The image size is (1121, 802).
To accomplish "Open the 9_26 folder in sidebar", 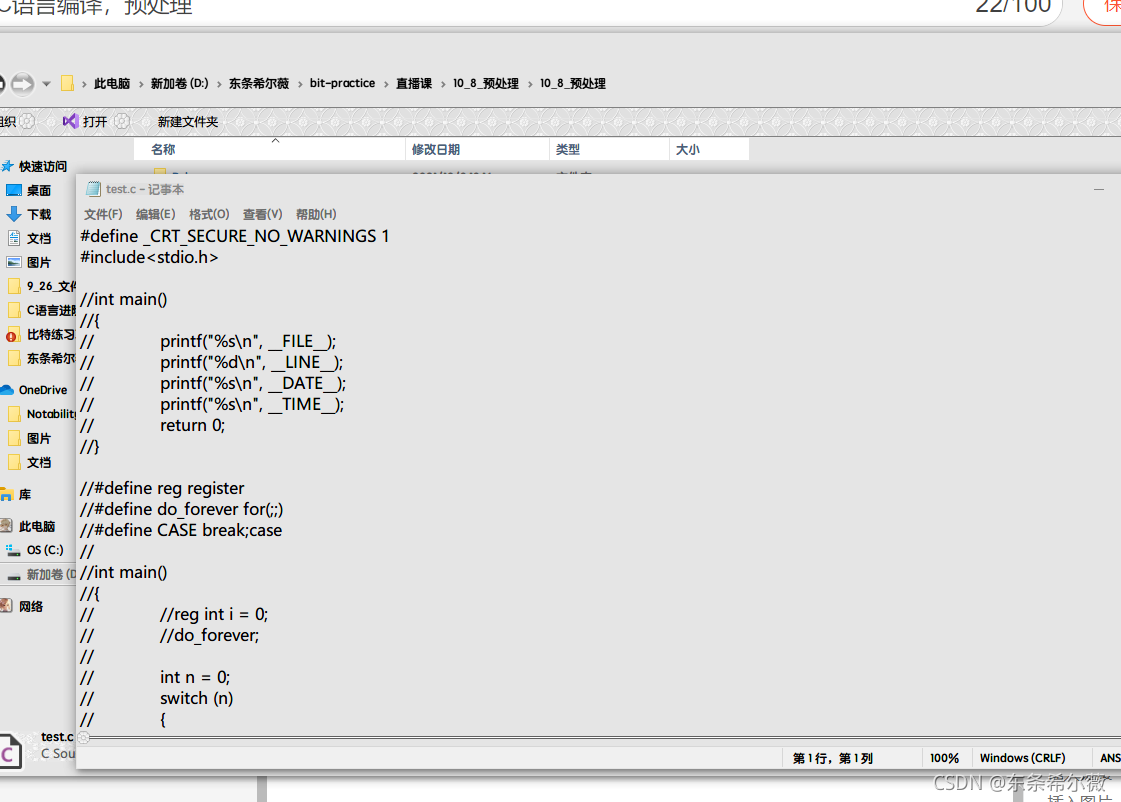I will click(41, 287).
